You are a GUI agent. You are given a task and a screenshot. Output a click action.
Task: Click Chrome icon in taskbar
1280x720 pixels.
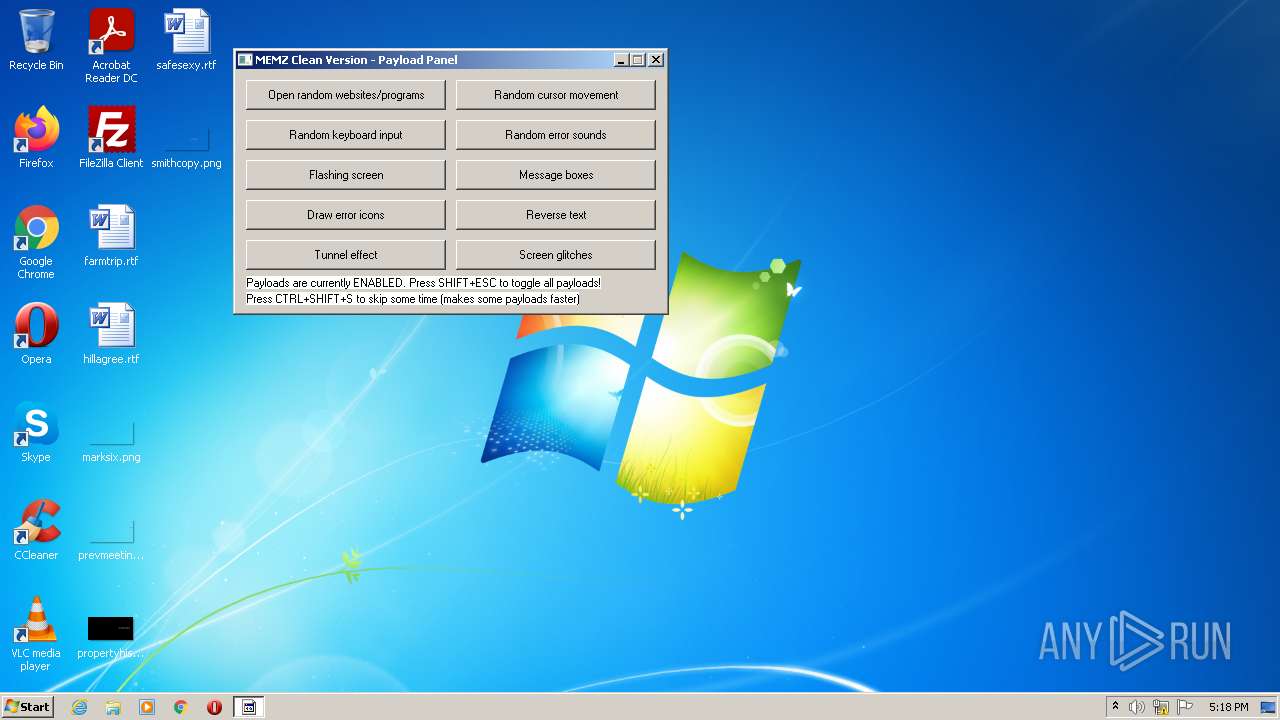click(181, 707)
